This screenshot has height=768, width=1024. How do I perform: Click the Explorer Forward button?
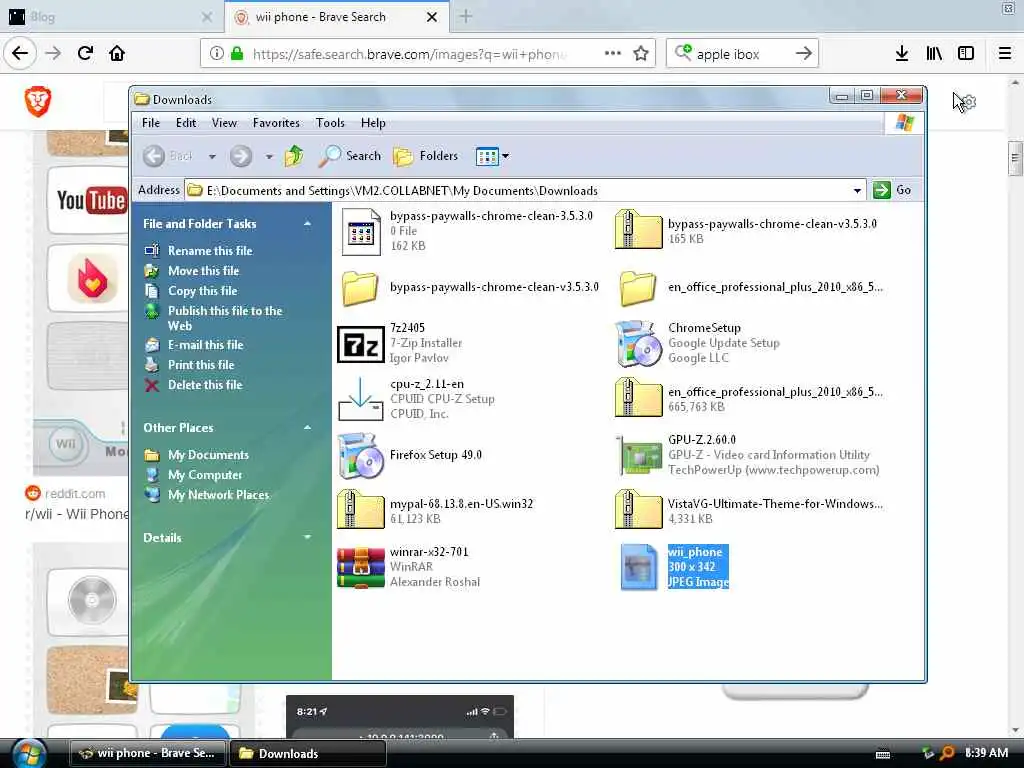[x=240, y=156]
